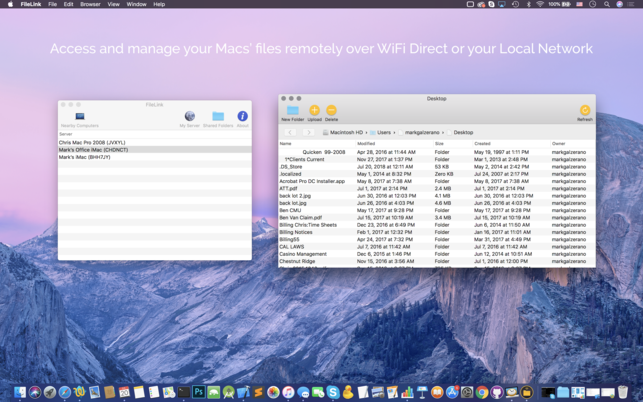
Task: Open Nearby Computers in FileLink
Action: (x=80, y=118)
